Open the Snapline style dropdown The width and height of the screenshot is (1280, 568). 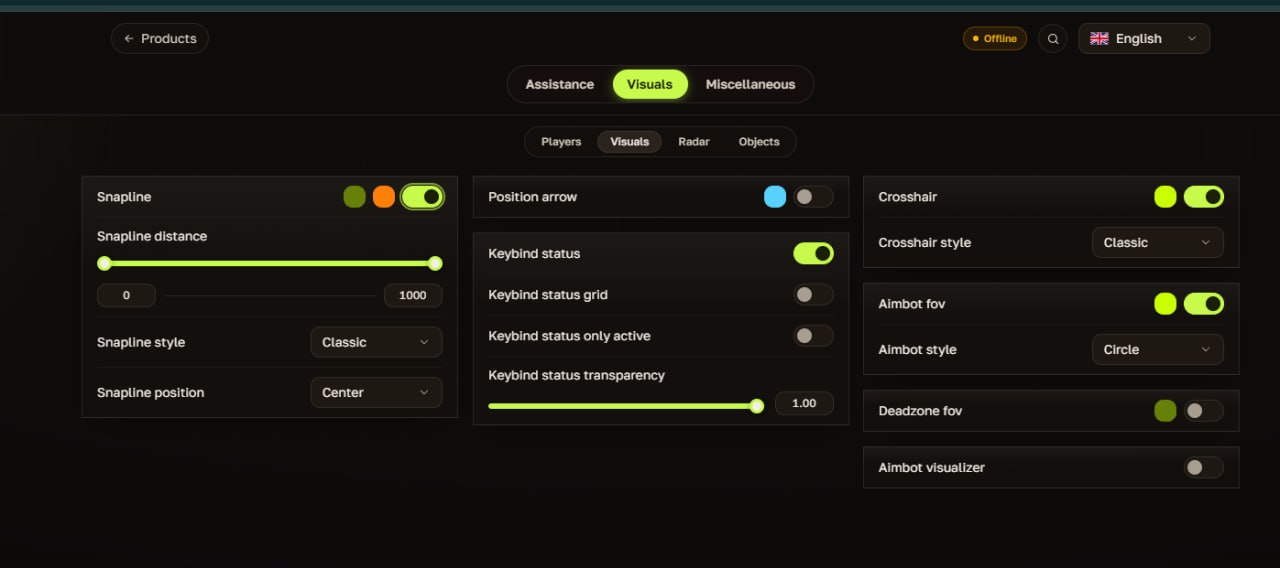pos(376,342)
